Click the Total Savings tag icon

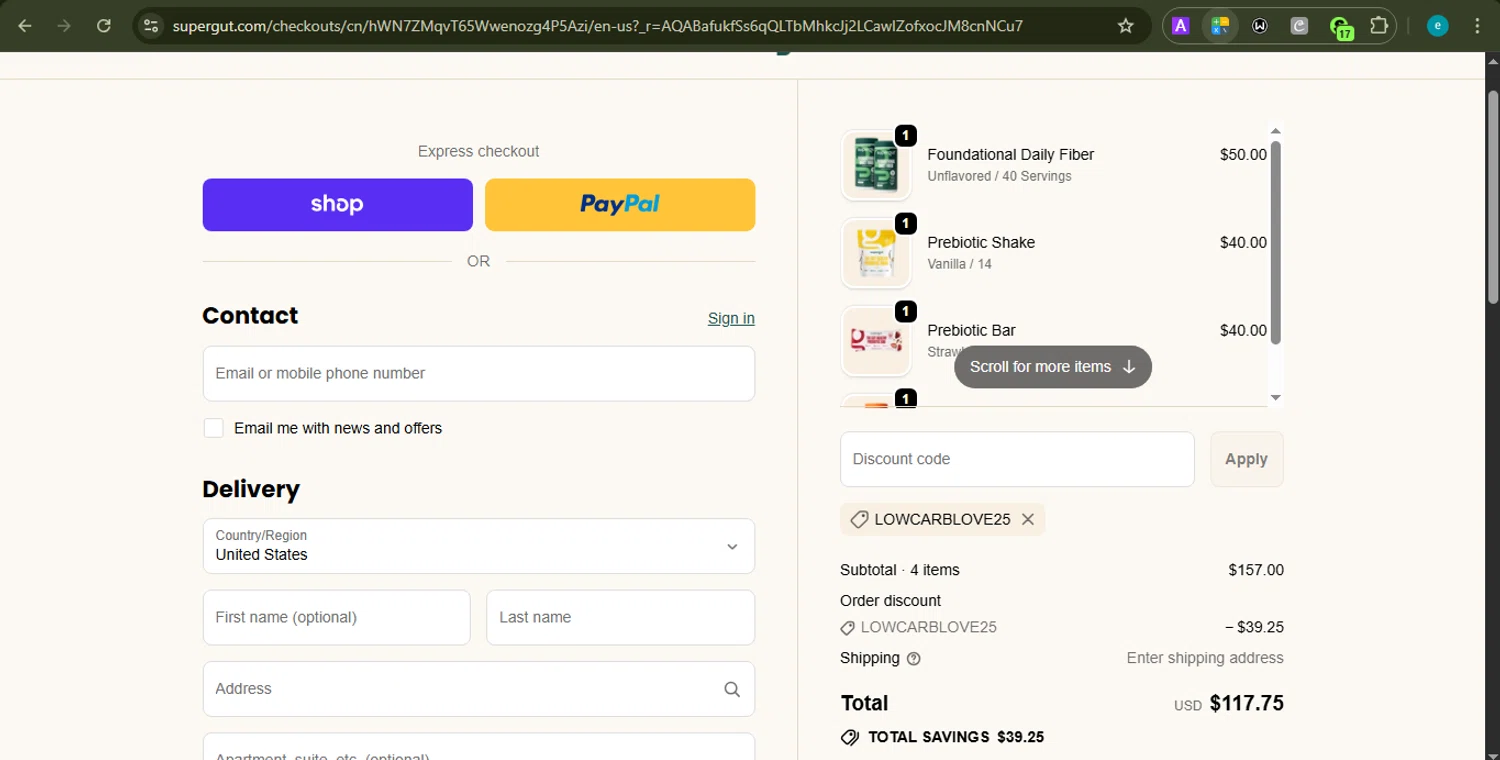pos(850,737)
